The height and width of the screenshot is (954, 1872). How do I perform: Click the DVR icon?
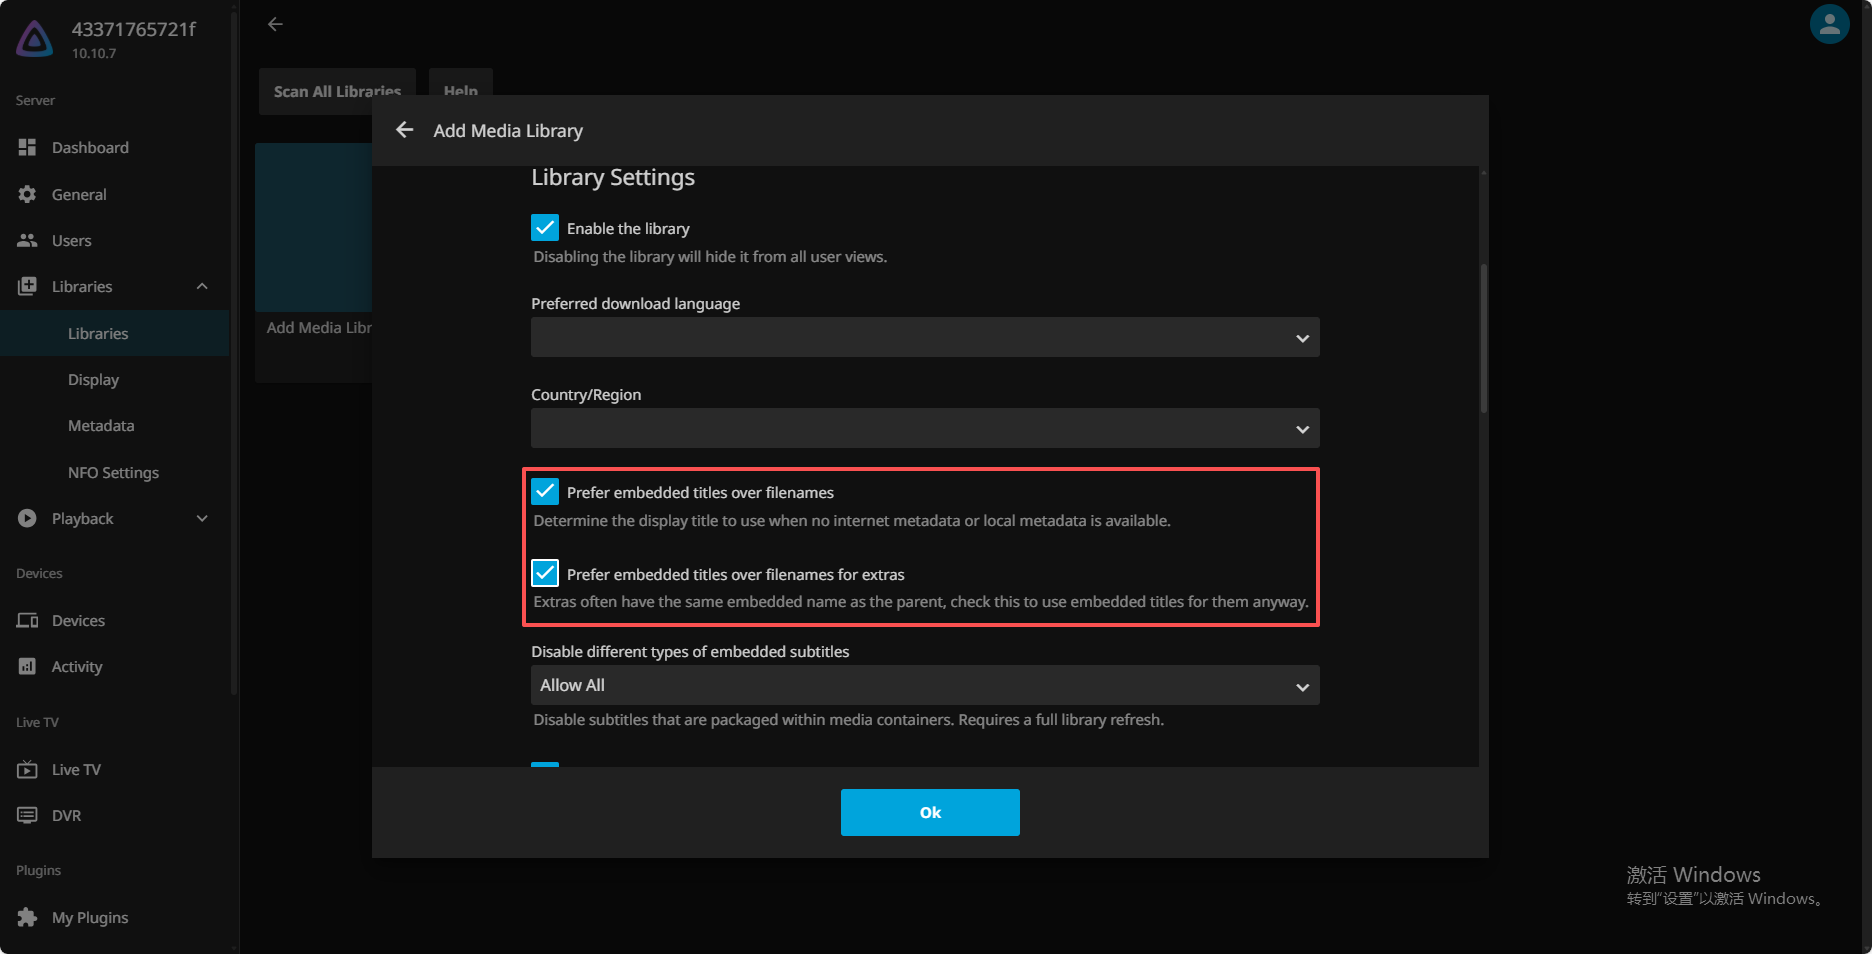click(x=27, y=815)
